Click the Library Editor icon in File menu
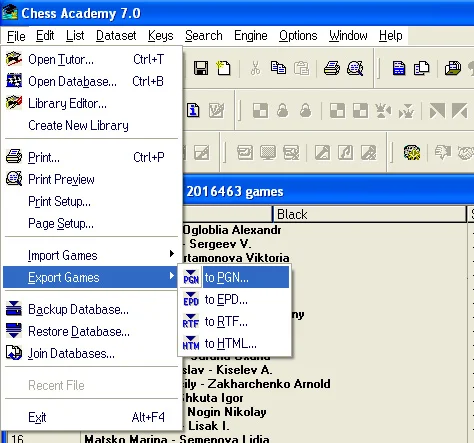474x443 pixels. [14, 103]
